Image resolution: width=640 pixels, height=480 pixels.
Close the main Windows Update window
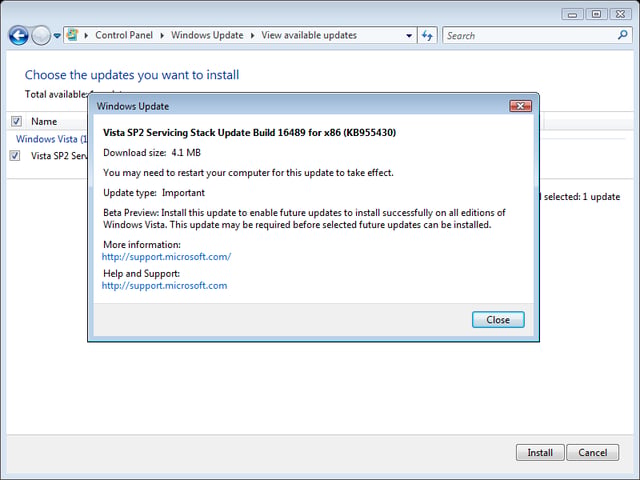point(620,14)
